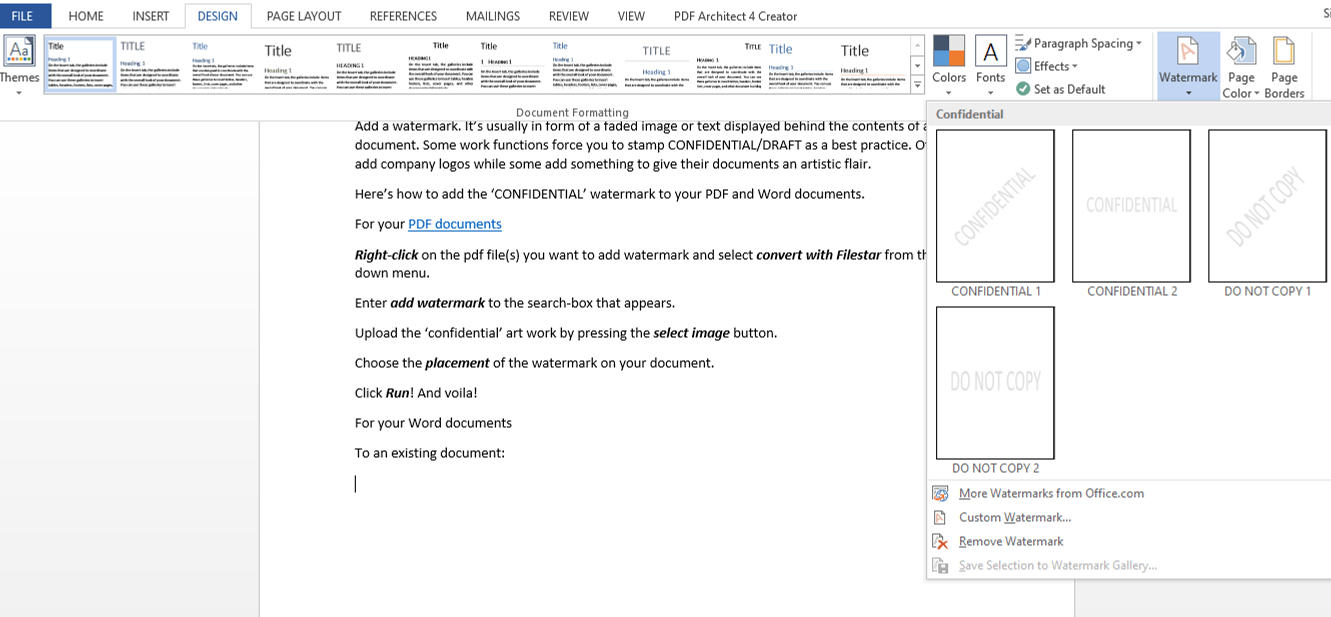Move the style gallery down one row
Image resolution: width=1331 pixels, height=617 pixels.
click(x=918, y=66)
